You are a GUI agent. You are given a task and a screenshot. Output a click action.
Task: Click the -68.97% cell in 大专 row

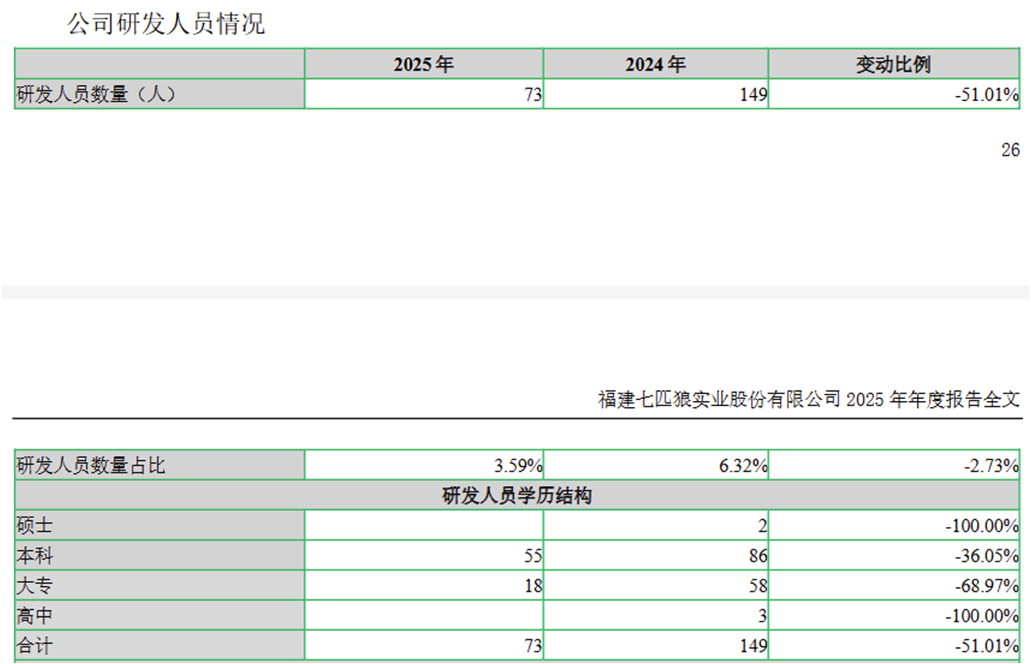(x=986, y=586)
